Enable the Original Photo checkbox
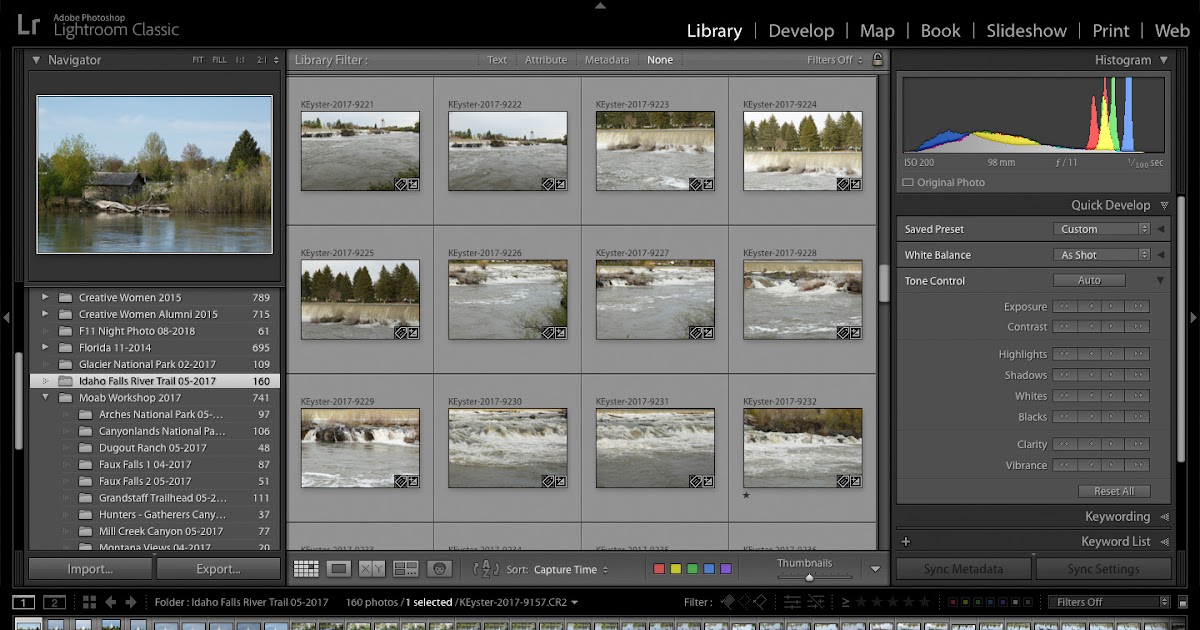Image resolution: width=1200 pixels, height=630 pixels. [906, 182]
